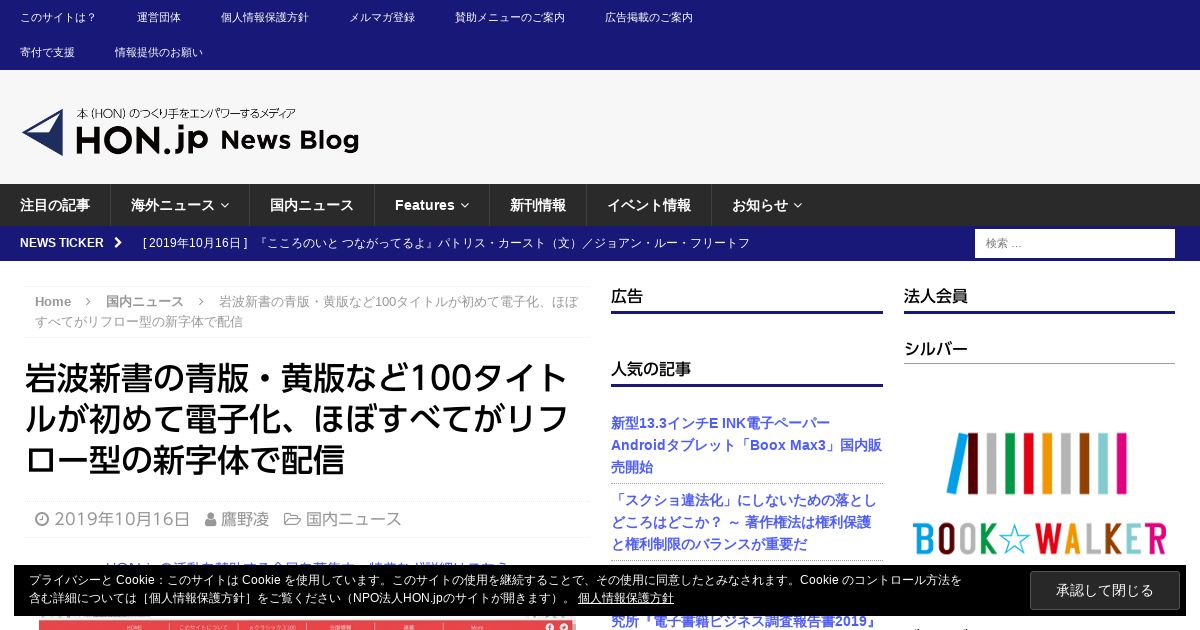Click the HON.jp News Blog logo
The height and width of the screenshot is (630, 1200).
coord(190,132)
